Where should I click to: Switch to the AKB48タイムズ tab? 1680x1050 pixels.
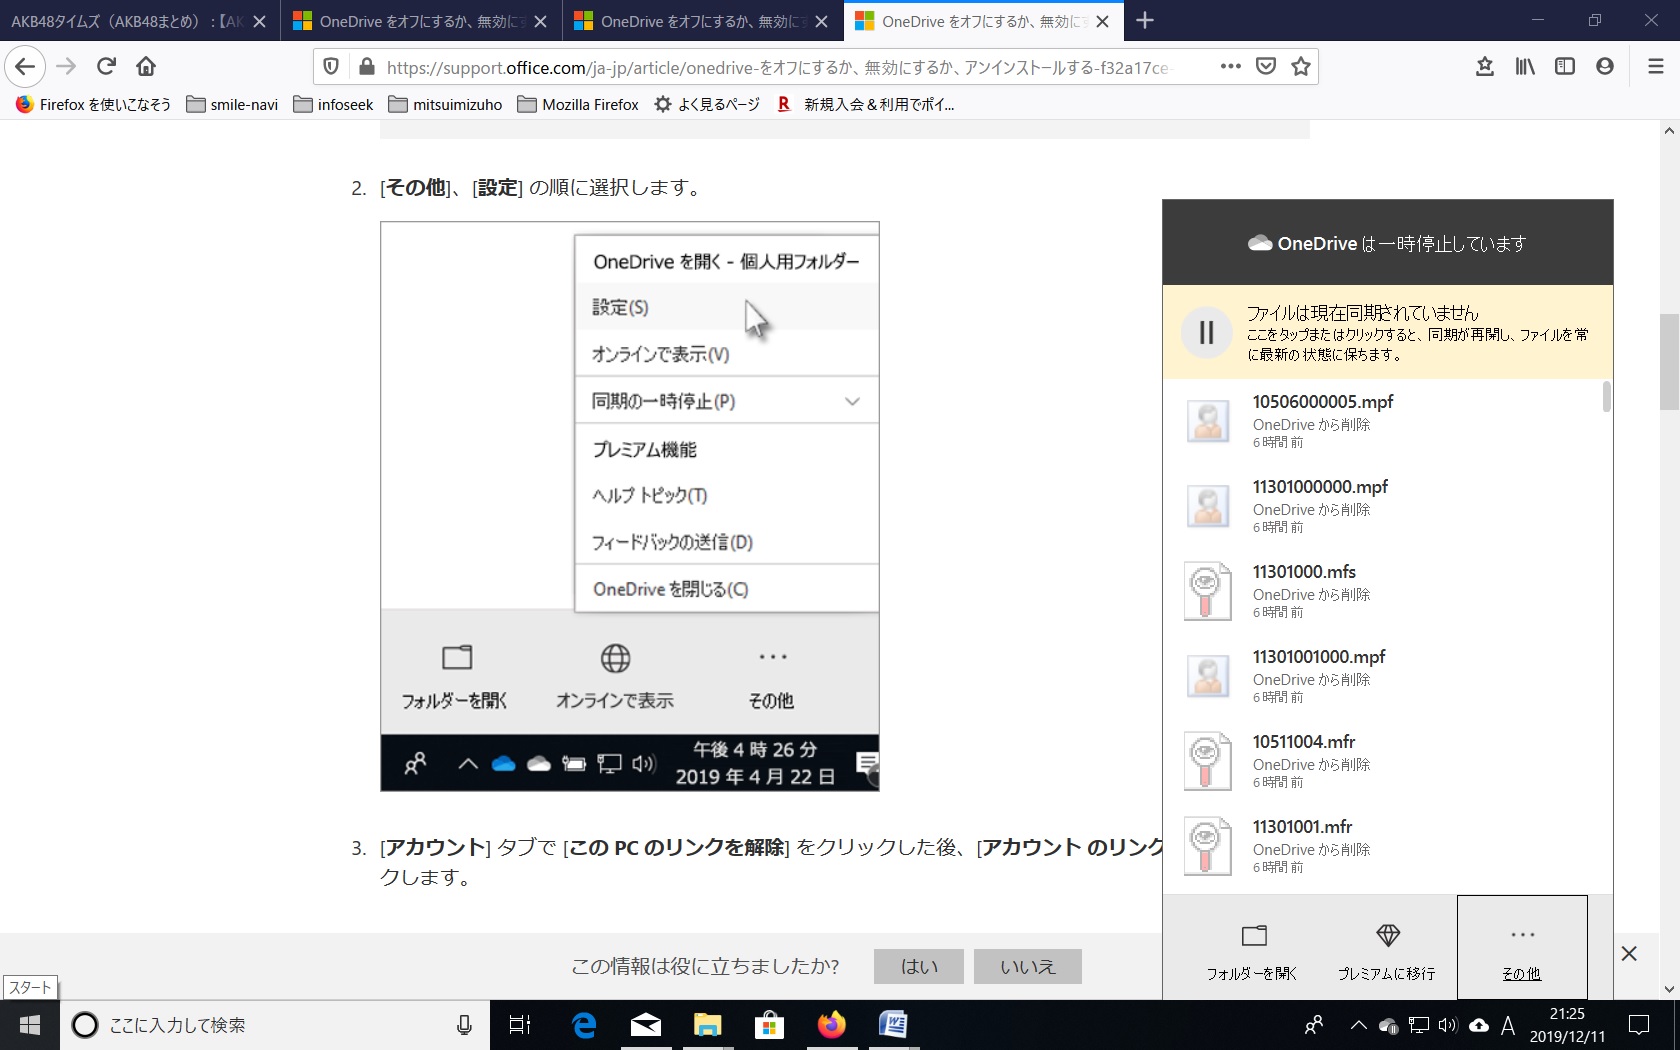pos(127,22)
